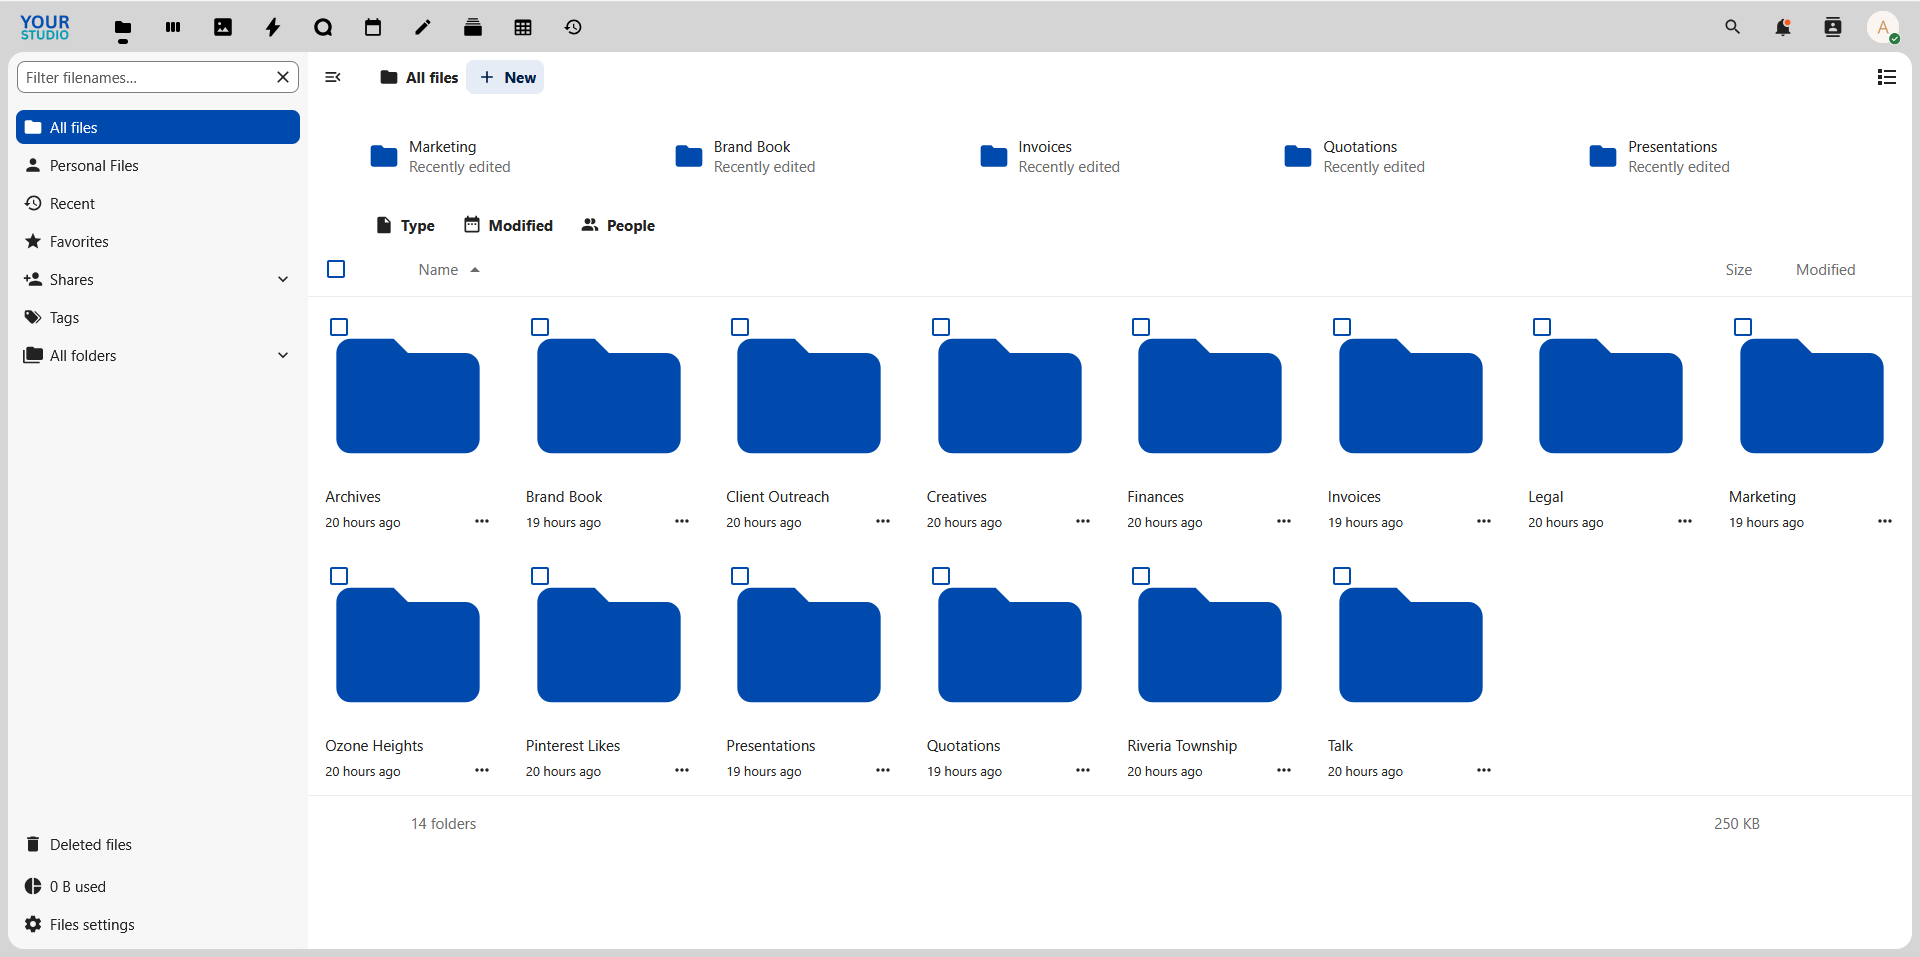Open recently edited Quotations folder shortcut
The image size is (1920, 957).
point(1355,157)
